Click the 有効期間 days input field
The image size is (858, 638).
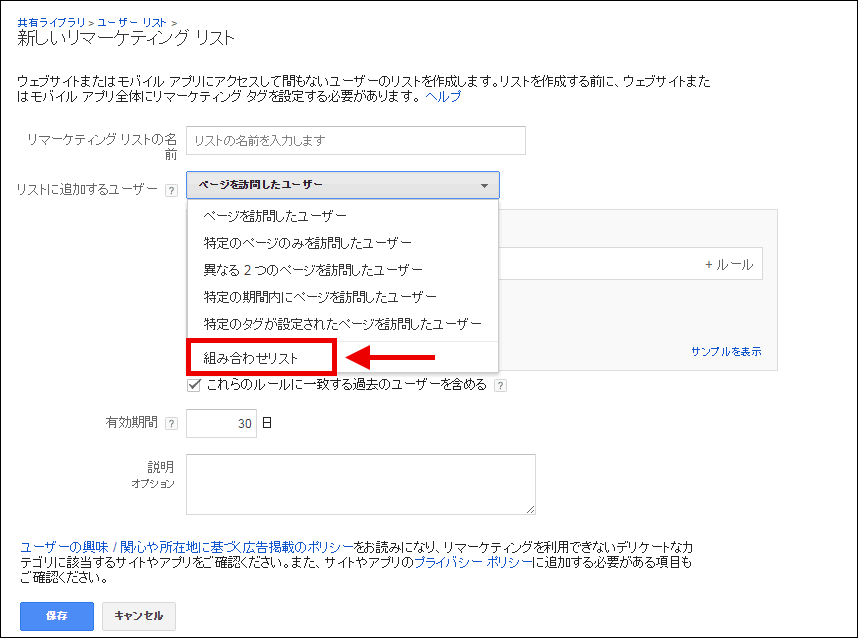221,423
